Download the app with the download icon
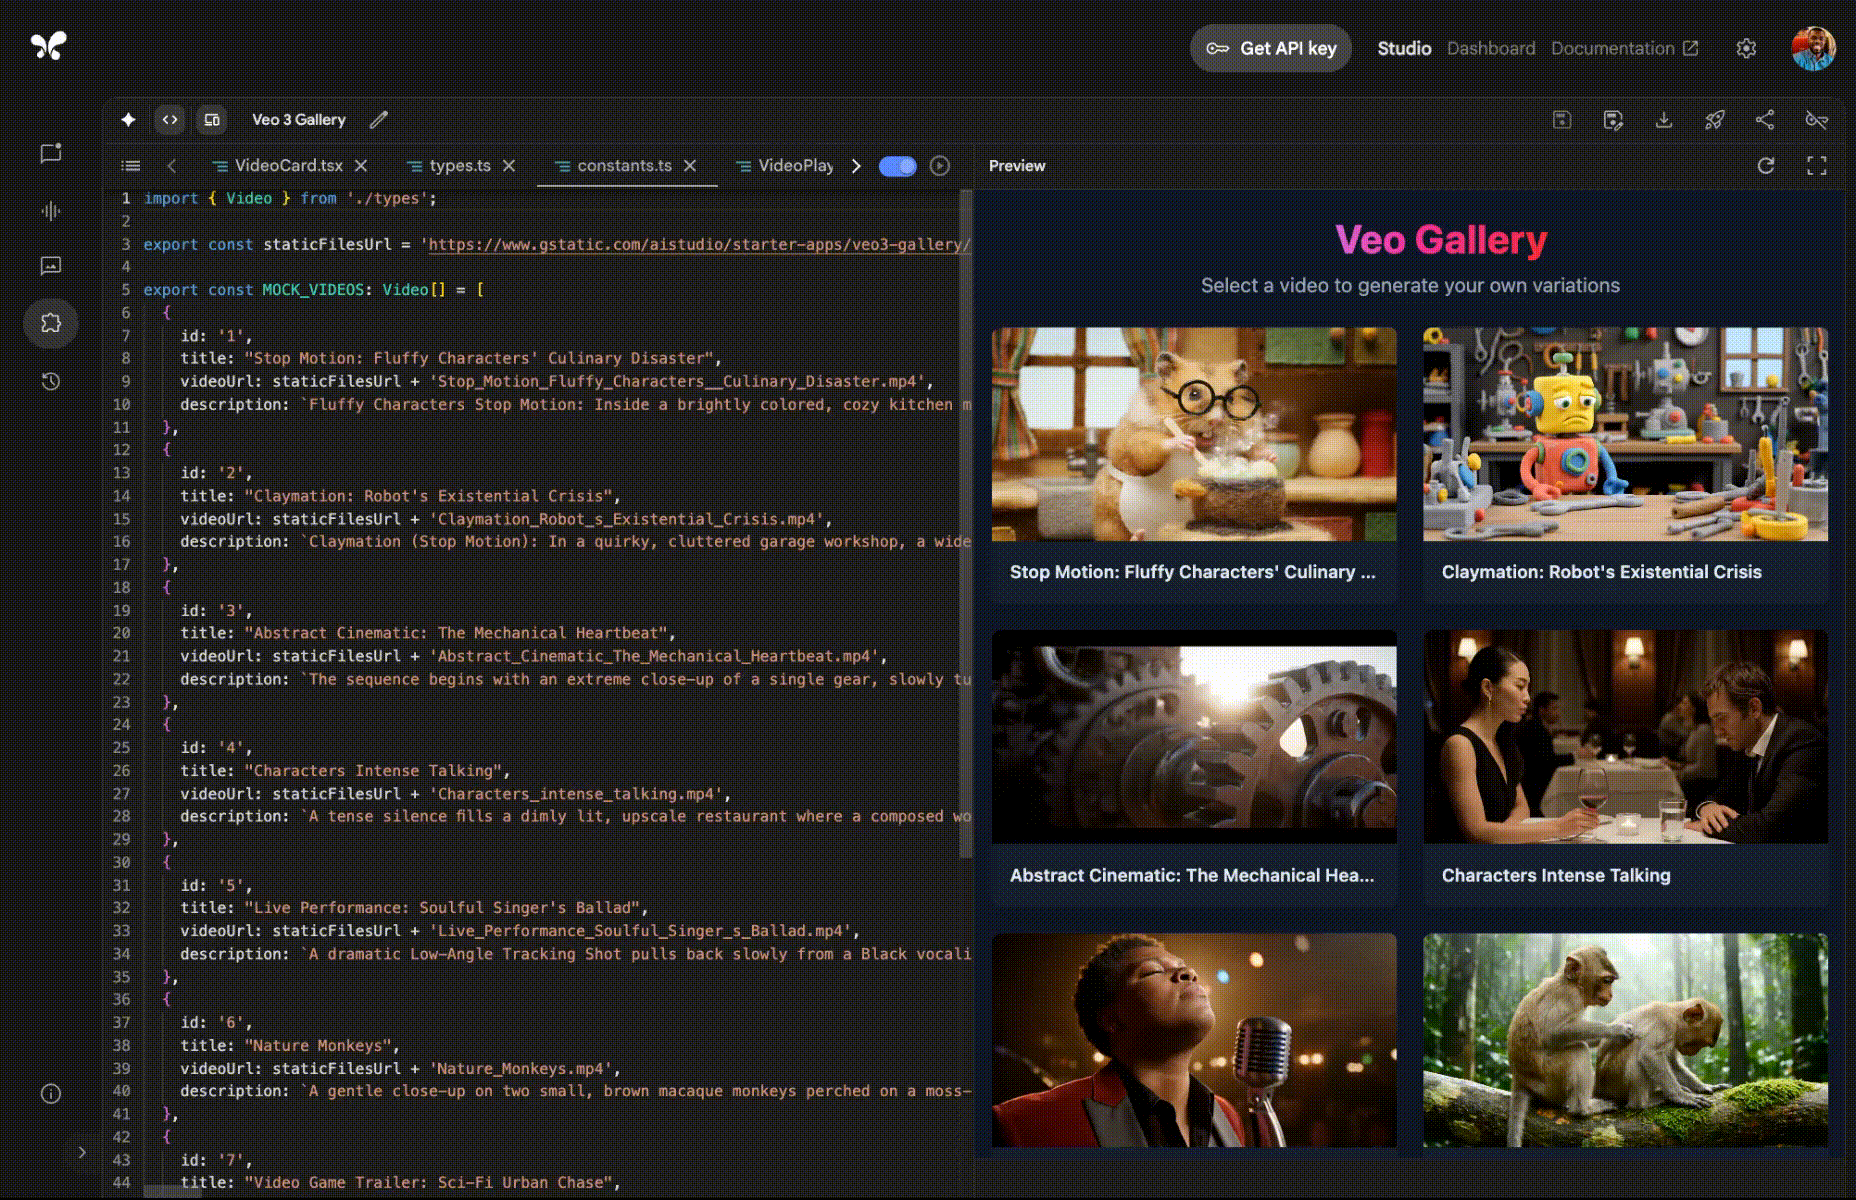 1664,120
